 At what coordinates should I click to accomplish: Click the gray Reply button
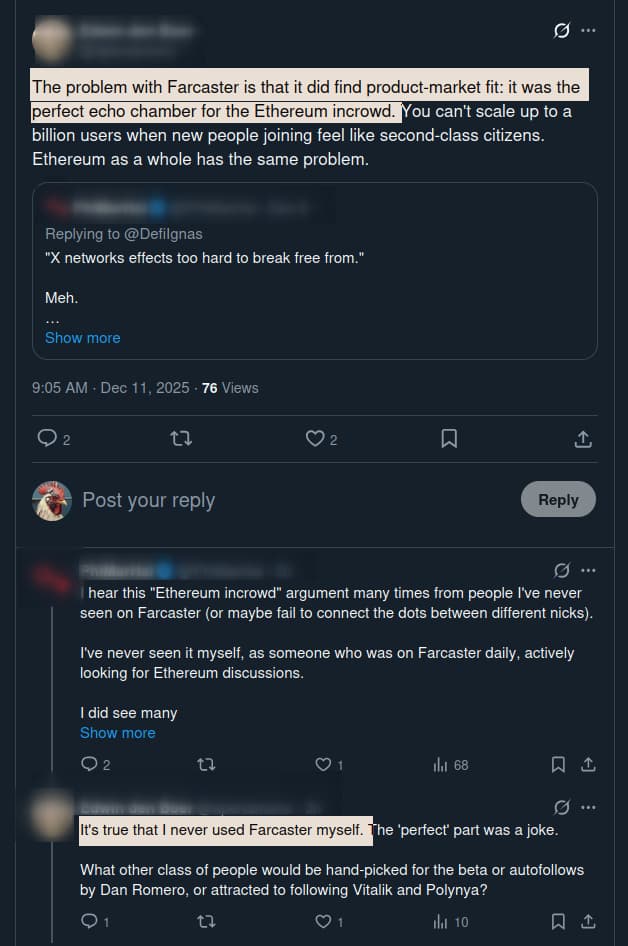click(558, 499)
